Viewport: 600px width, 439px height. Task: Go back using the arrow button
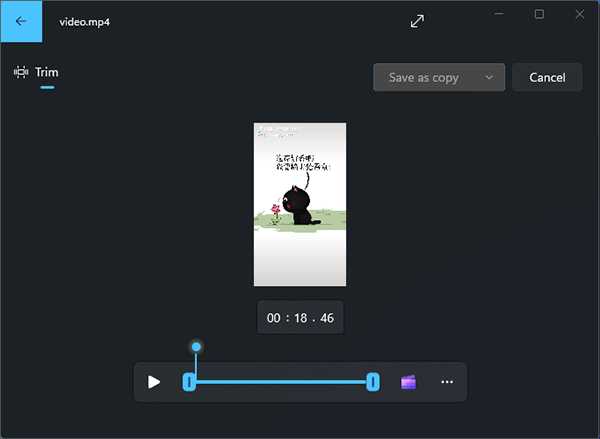[x=21, y=21]
